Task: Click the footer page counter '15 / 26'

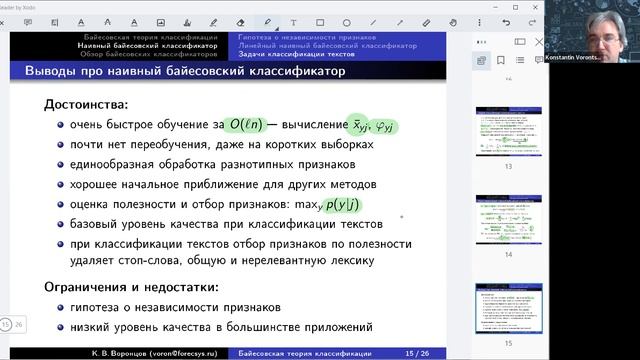Action: [x=417, y=353]
